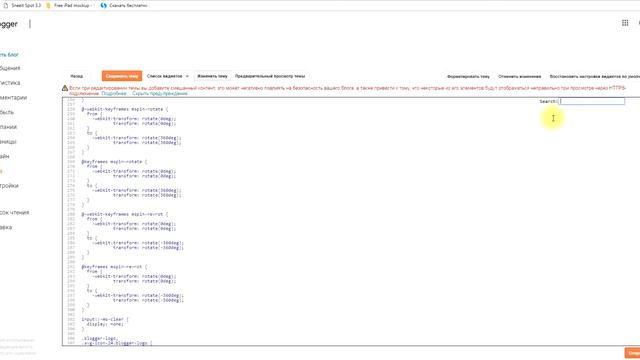Image resolution: width=640 pixels, height=360 pixels.
Task: Click the Изменить тему button
Action: (212, 76)
